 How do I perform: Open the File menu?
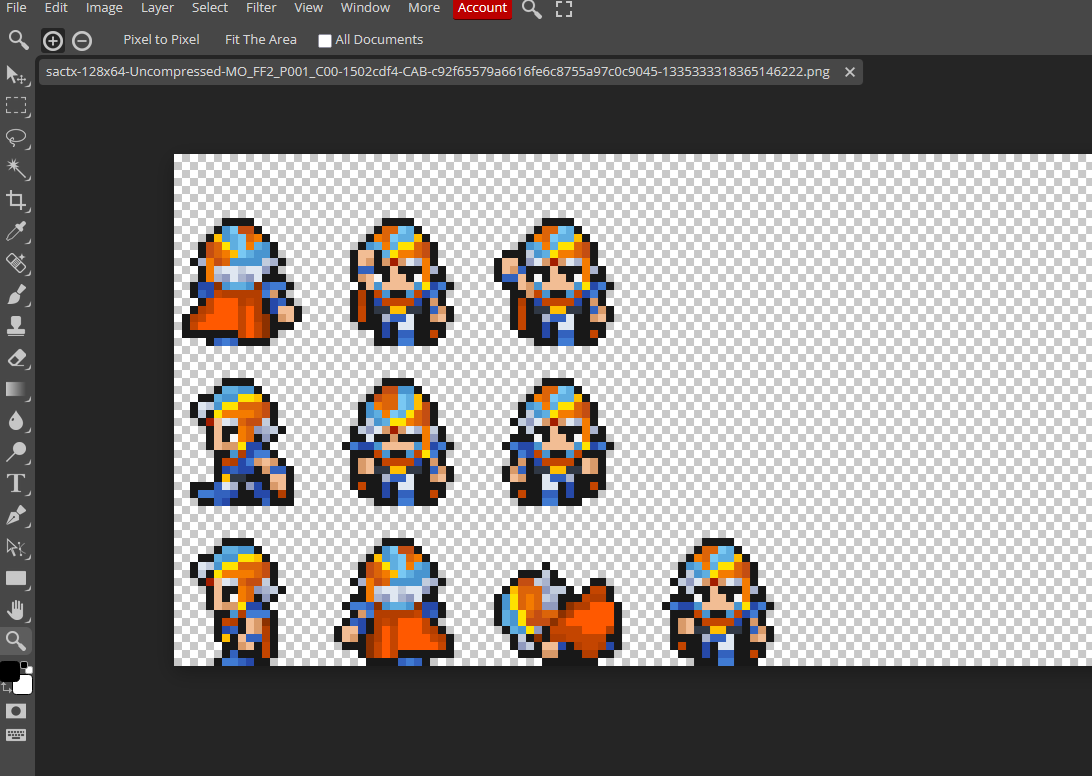coord(16,8)
